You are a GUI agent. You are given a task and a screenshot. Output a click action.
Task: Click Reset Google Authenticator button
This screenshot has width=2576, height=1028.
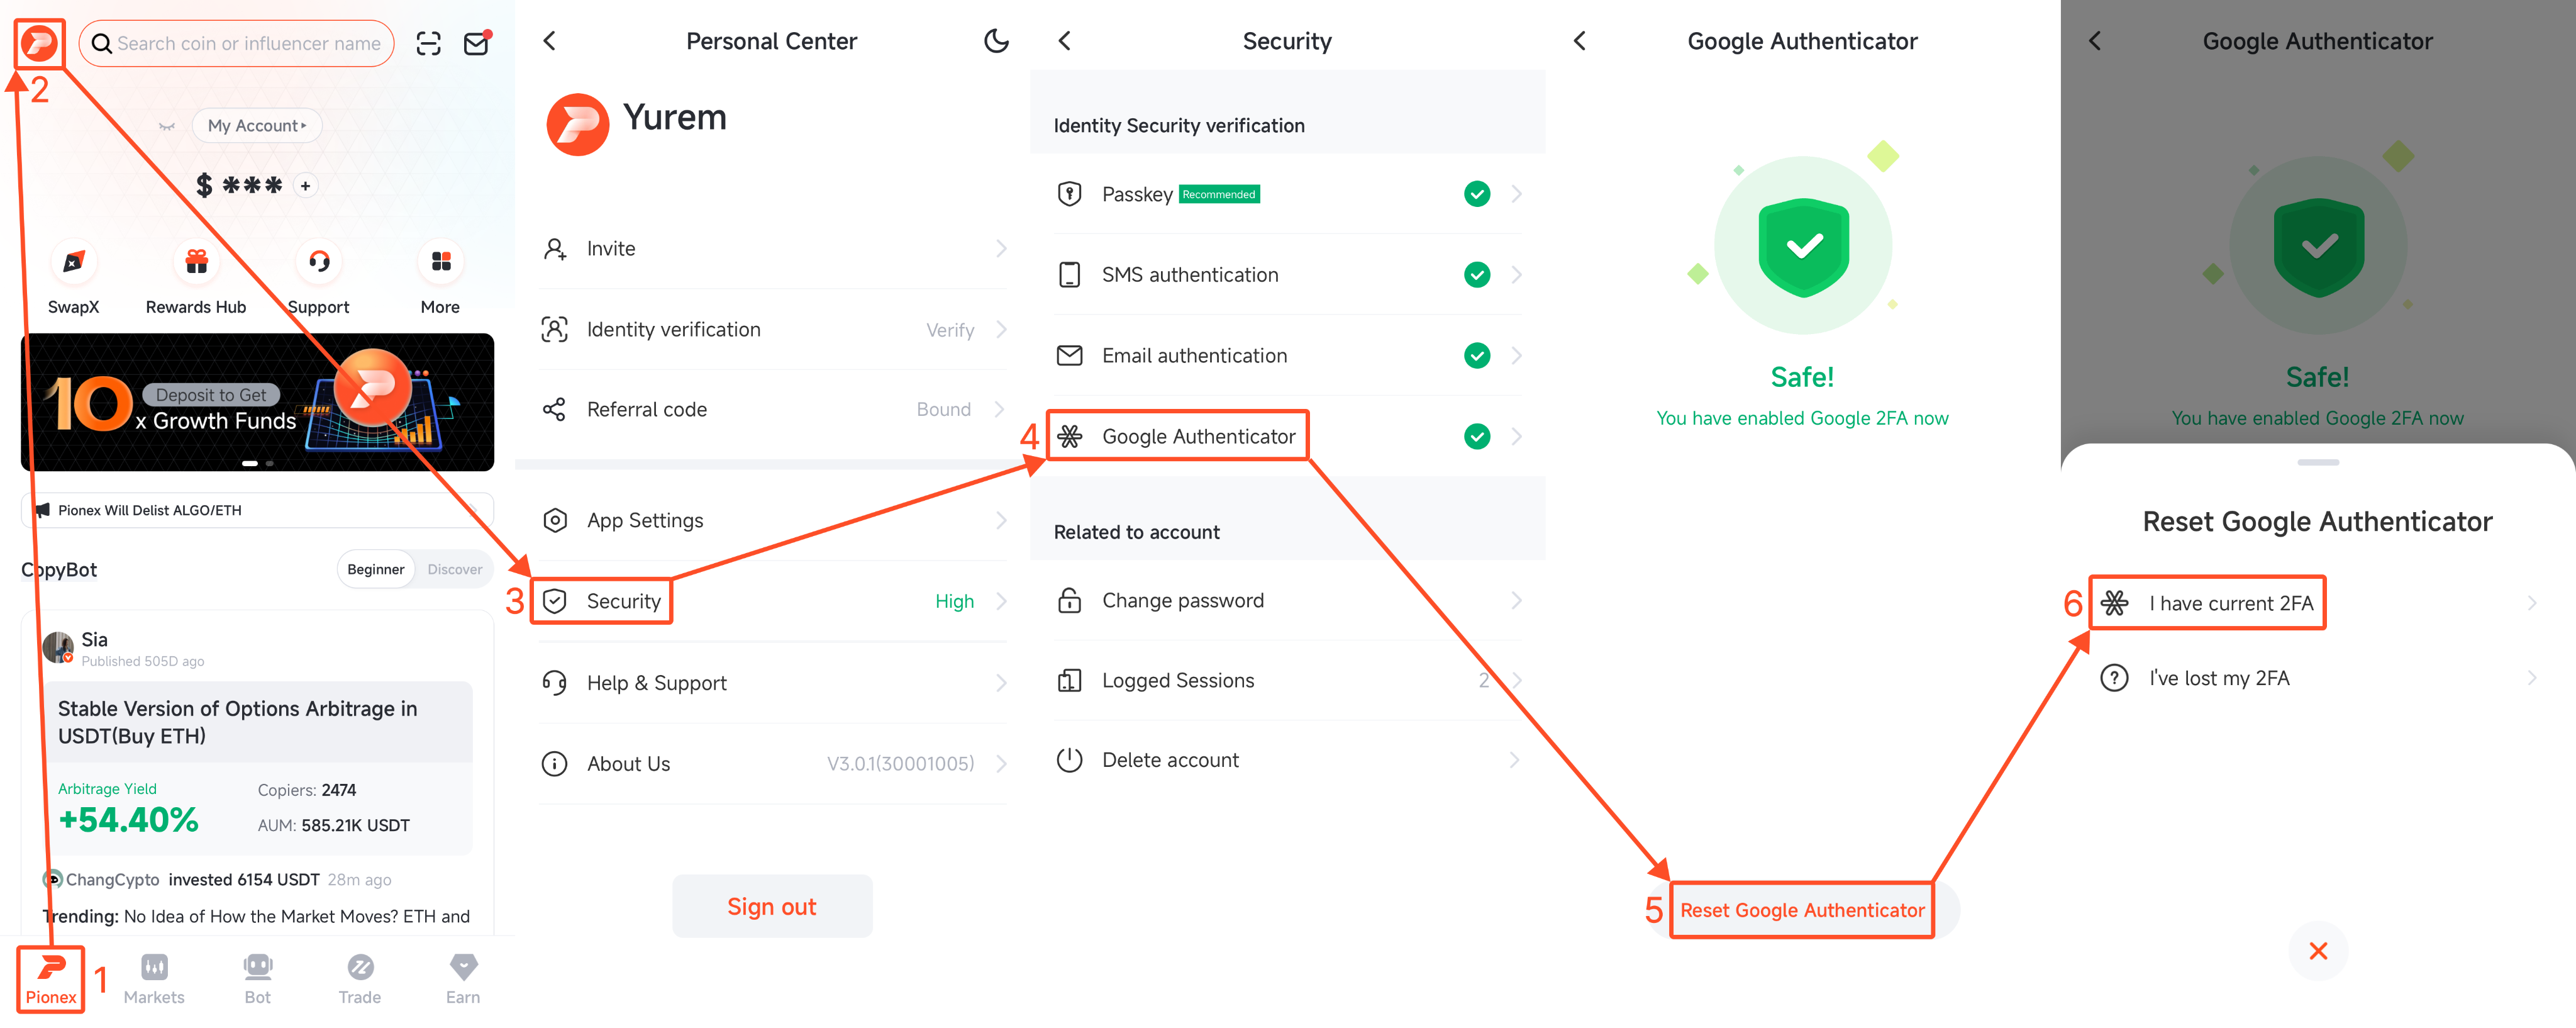click(x=1802, y=910)
